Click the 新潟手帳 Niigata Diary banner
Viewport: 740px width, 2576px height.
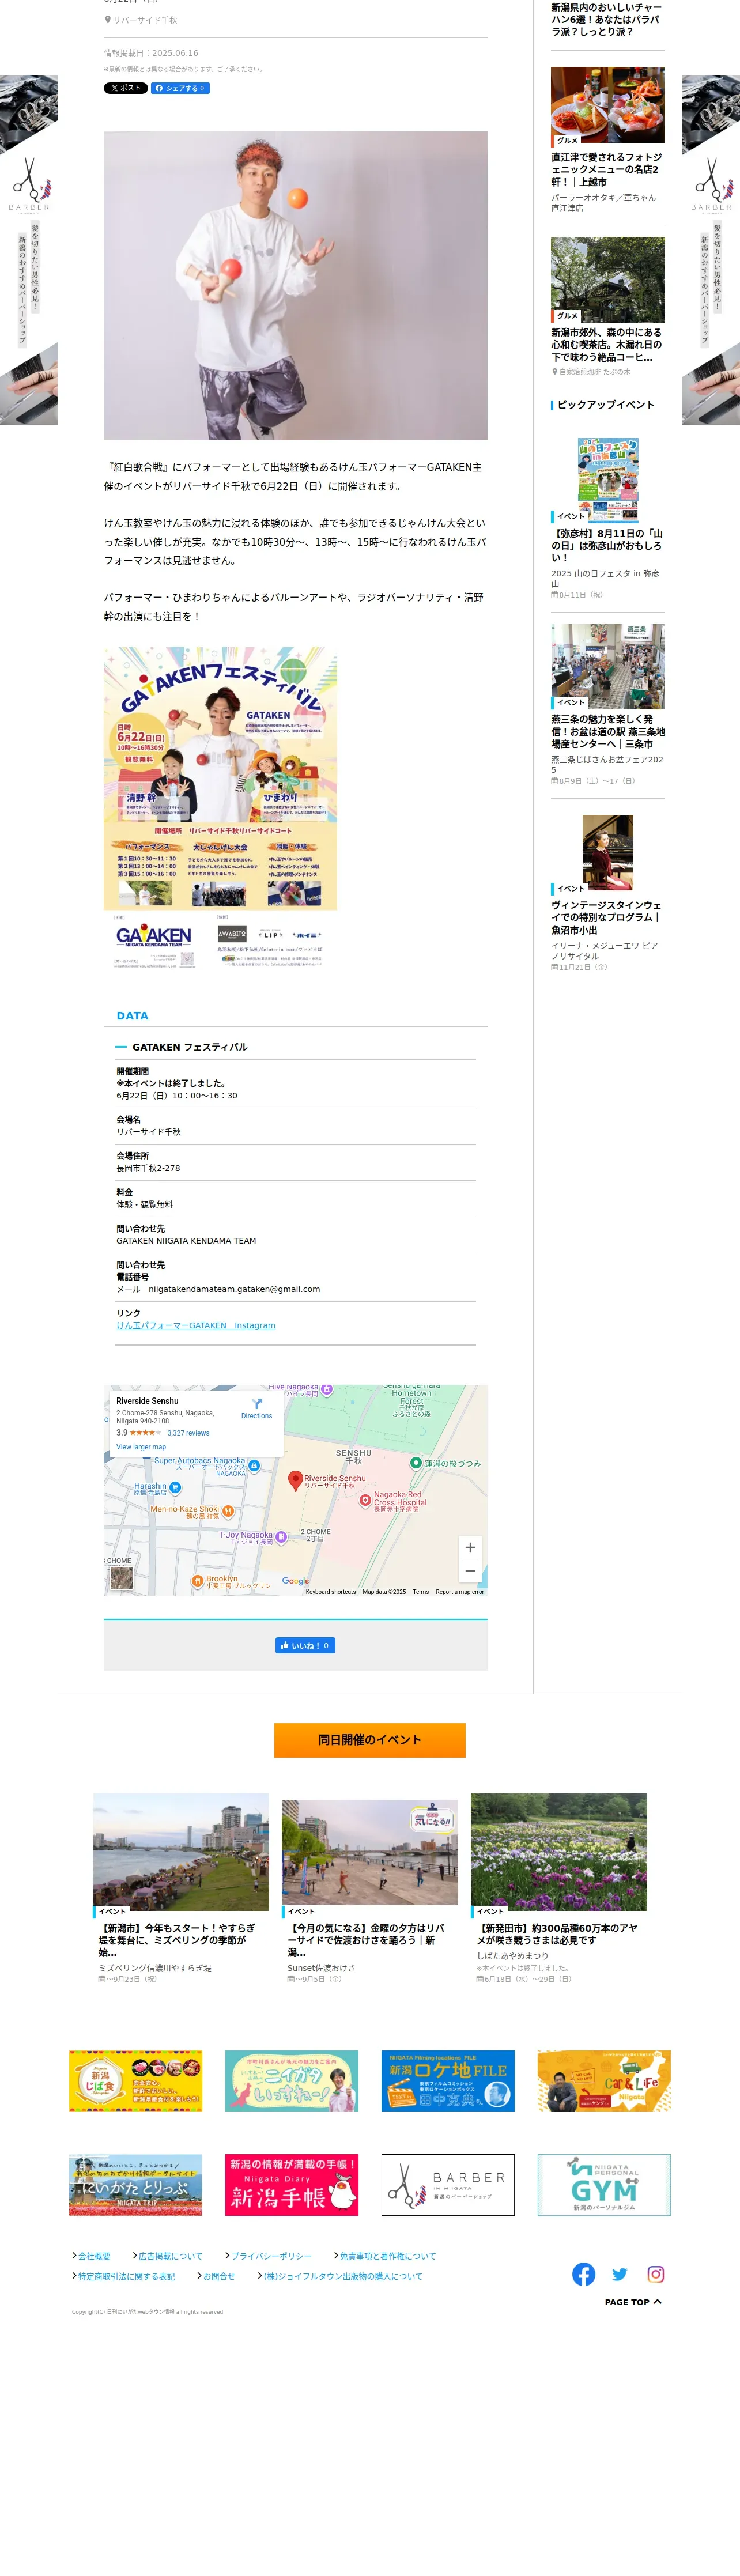(291, 2185)
